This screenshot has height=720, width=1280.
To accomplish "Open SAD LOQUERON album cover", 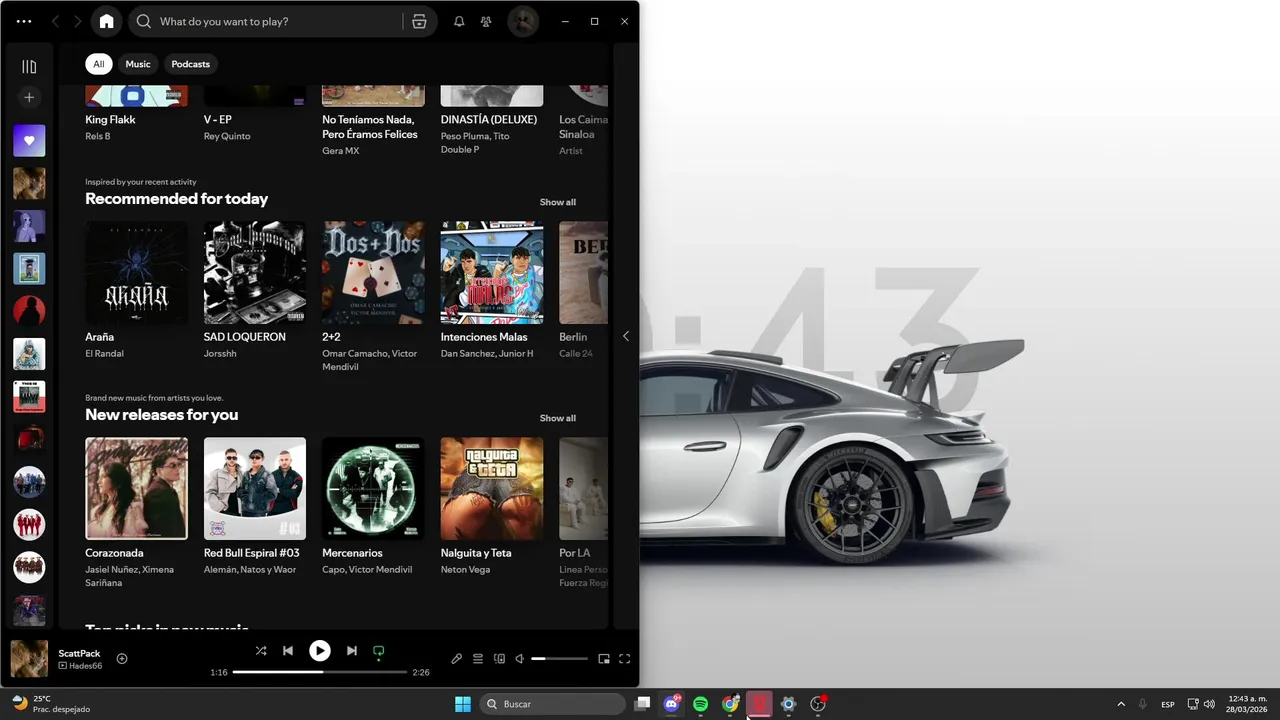I will click(x=255, y=272).
